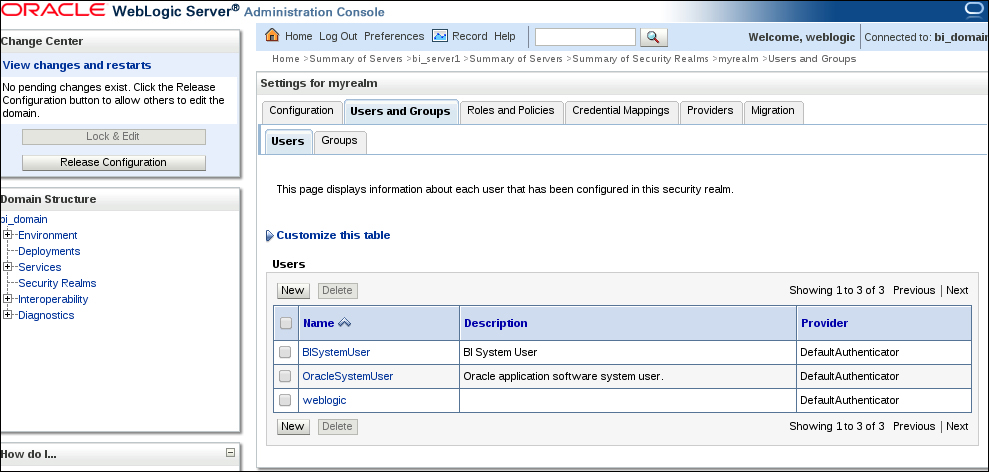
Task: Check the OracleSystemUser row checkbox
Action: click(285, 376)
